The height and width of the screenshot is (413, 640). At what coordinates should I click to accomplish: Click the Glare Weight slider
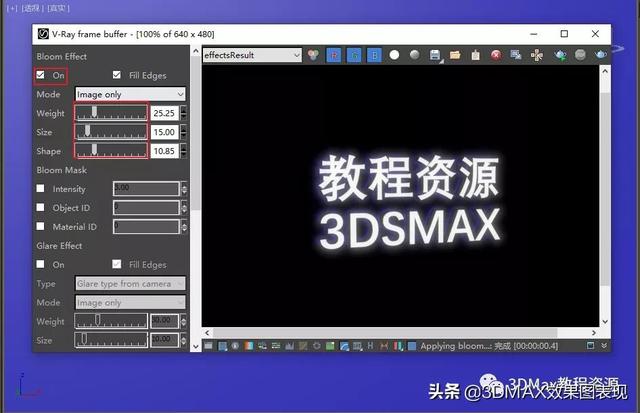coord(111,321)
